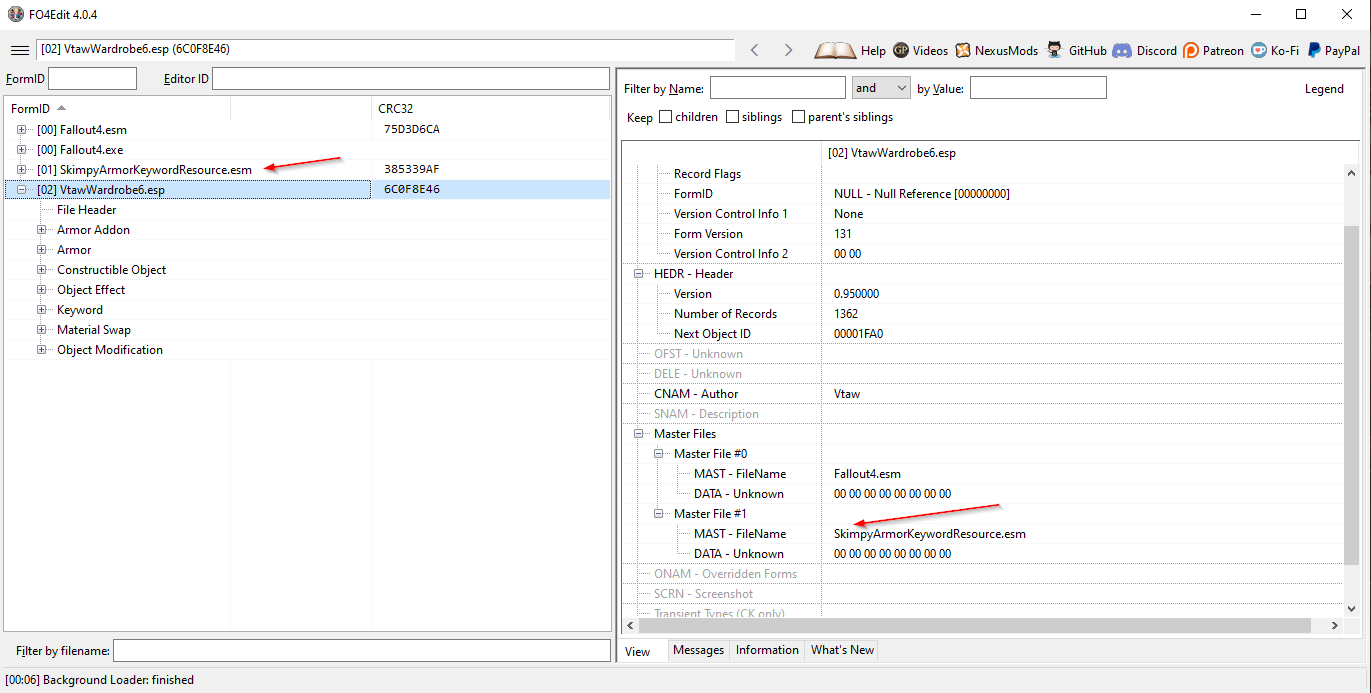Viewport: 1371px width, 693px height.
Task: Select the CNAM - Author row
Action: coord(982,394)
